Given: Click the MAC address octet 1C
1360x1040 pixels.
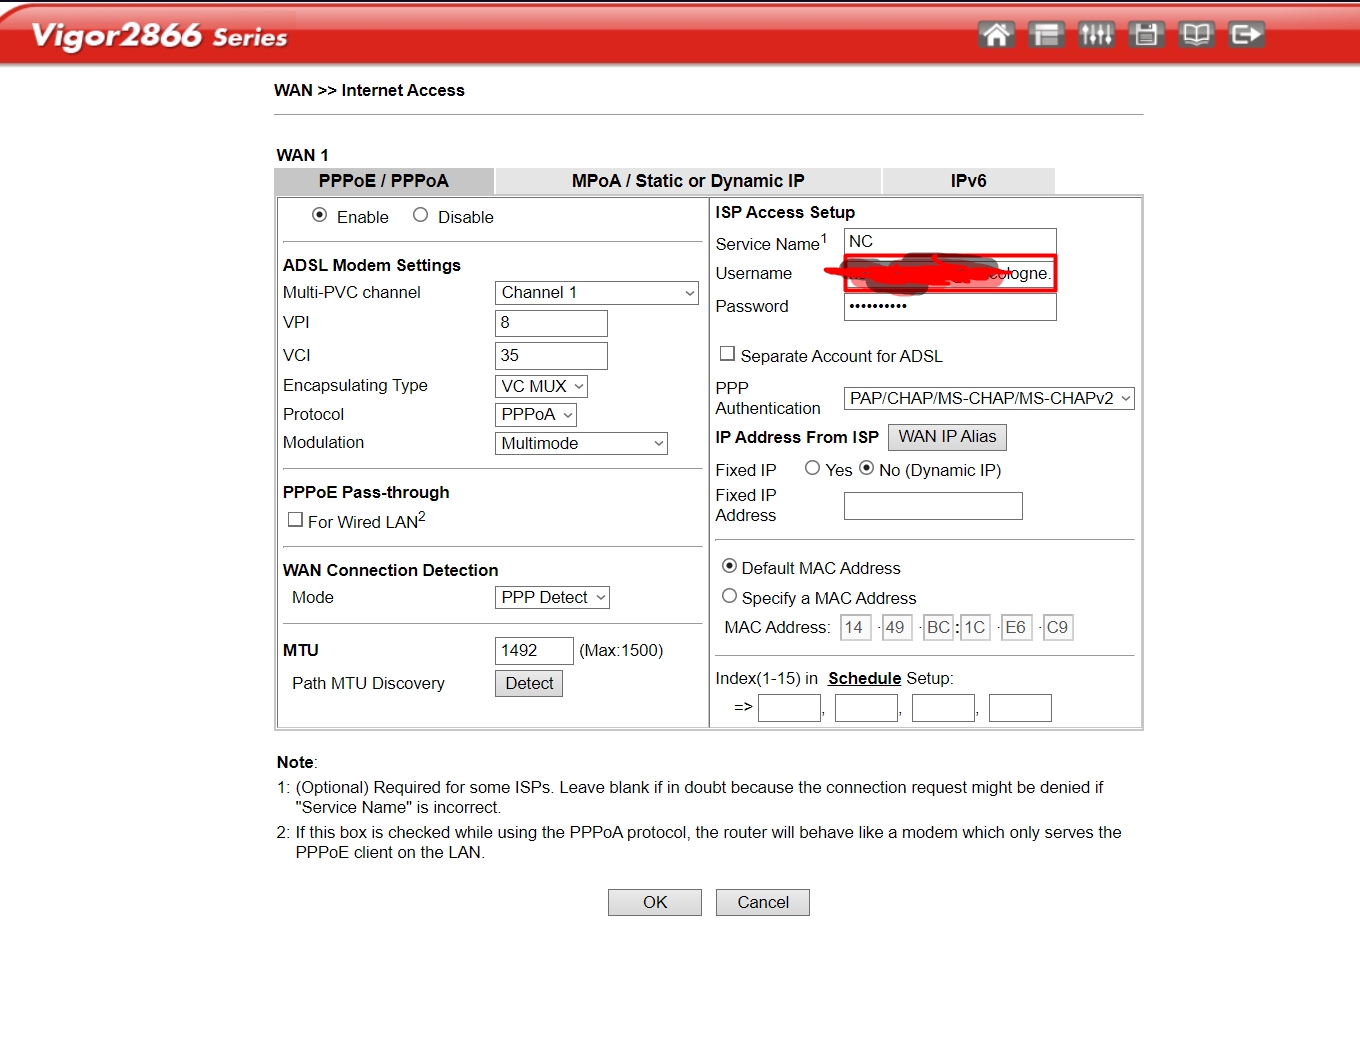Looking at the screenshot, I should click(975, 627).
